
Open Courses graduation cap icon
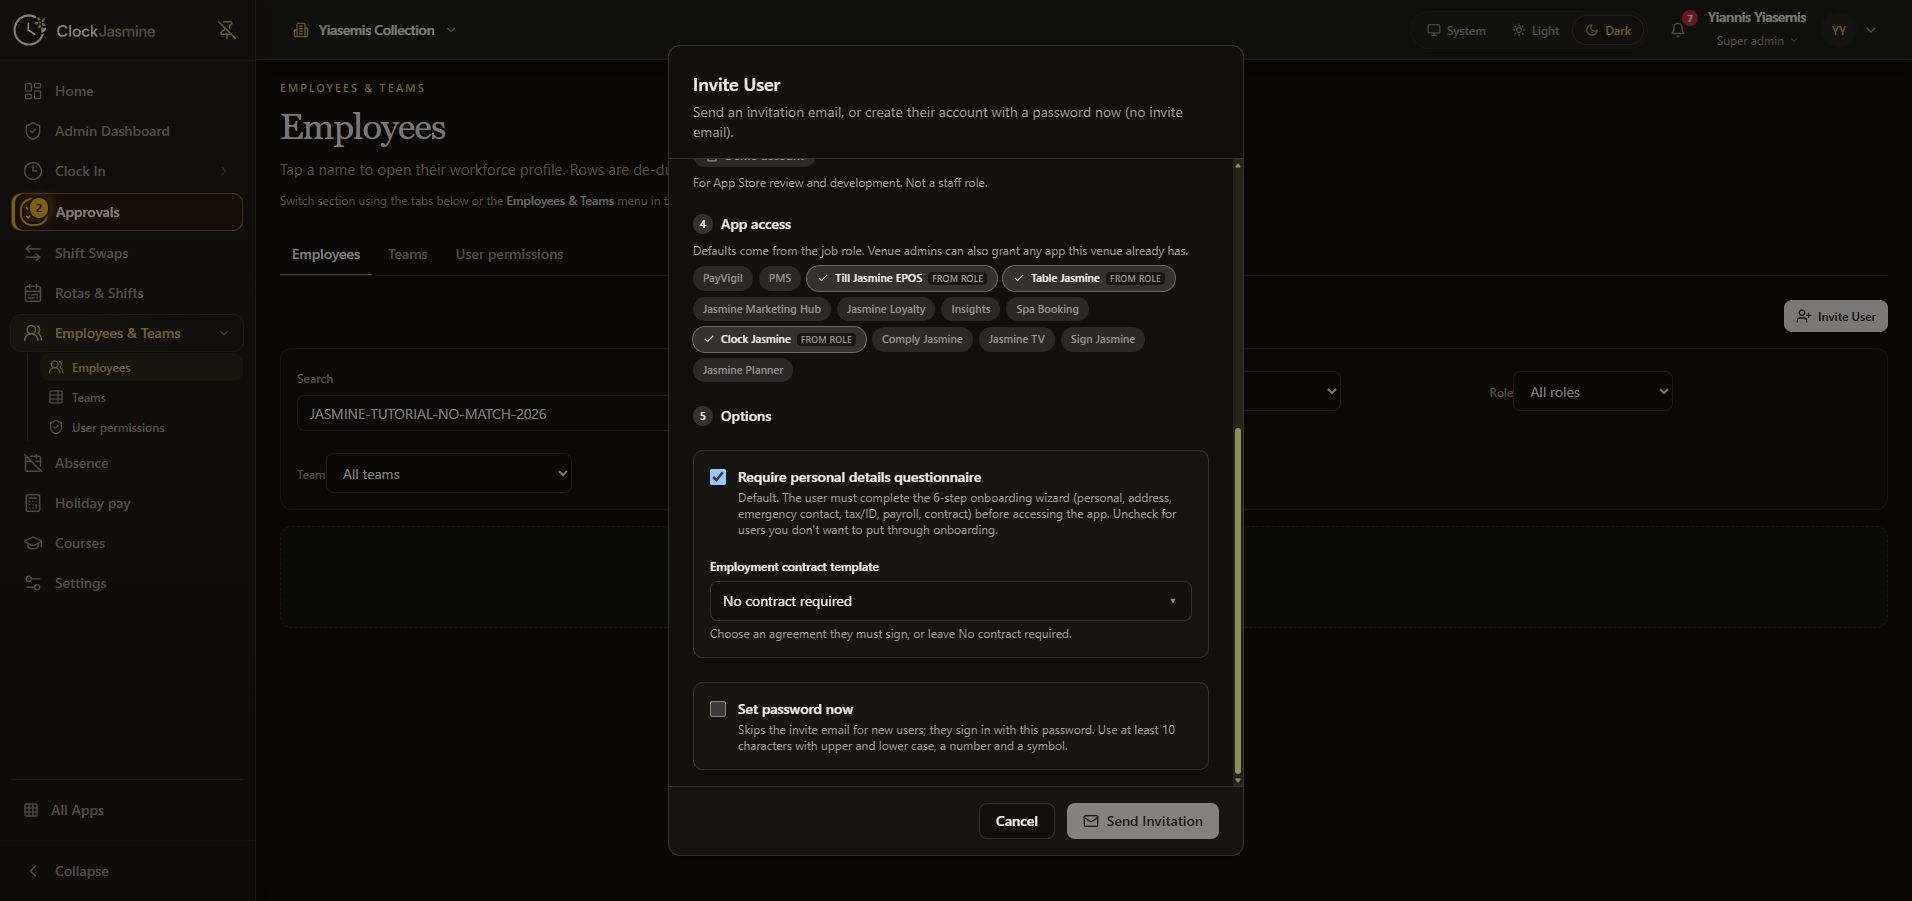coord(33,543)
